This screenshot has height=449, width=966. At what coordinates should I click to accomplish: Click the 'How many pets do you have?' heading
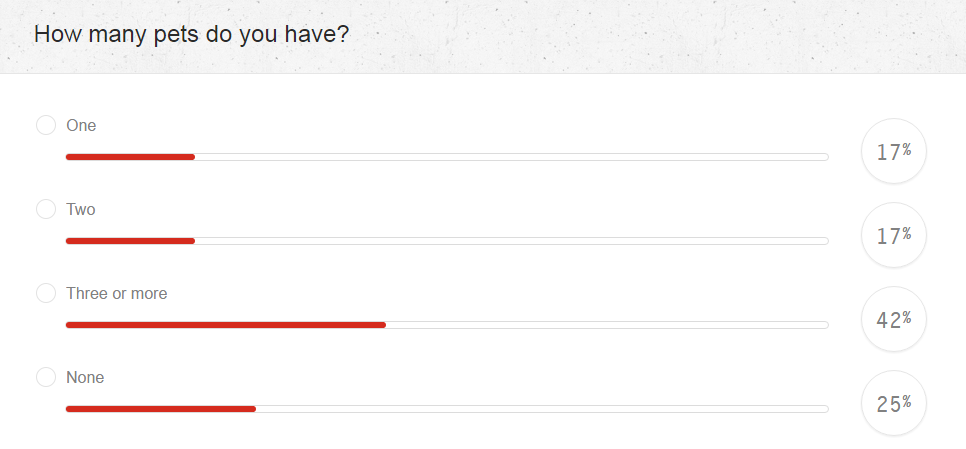coord(191,34)
